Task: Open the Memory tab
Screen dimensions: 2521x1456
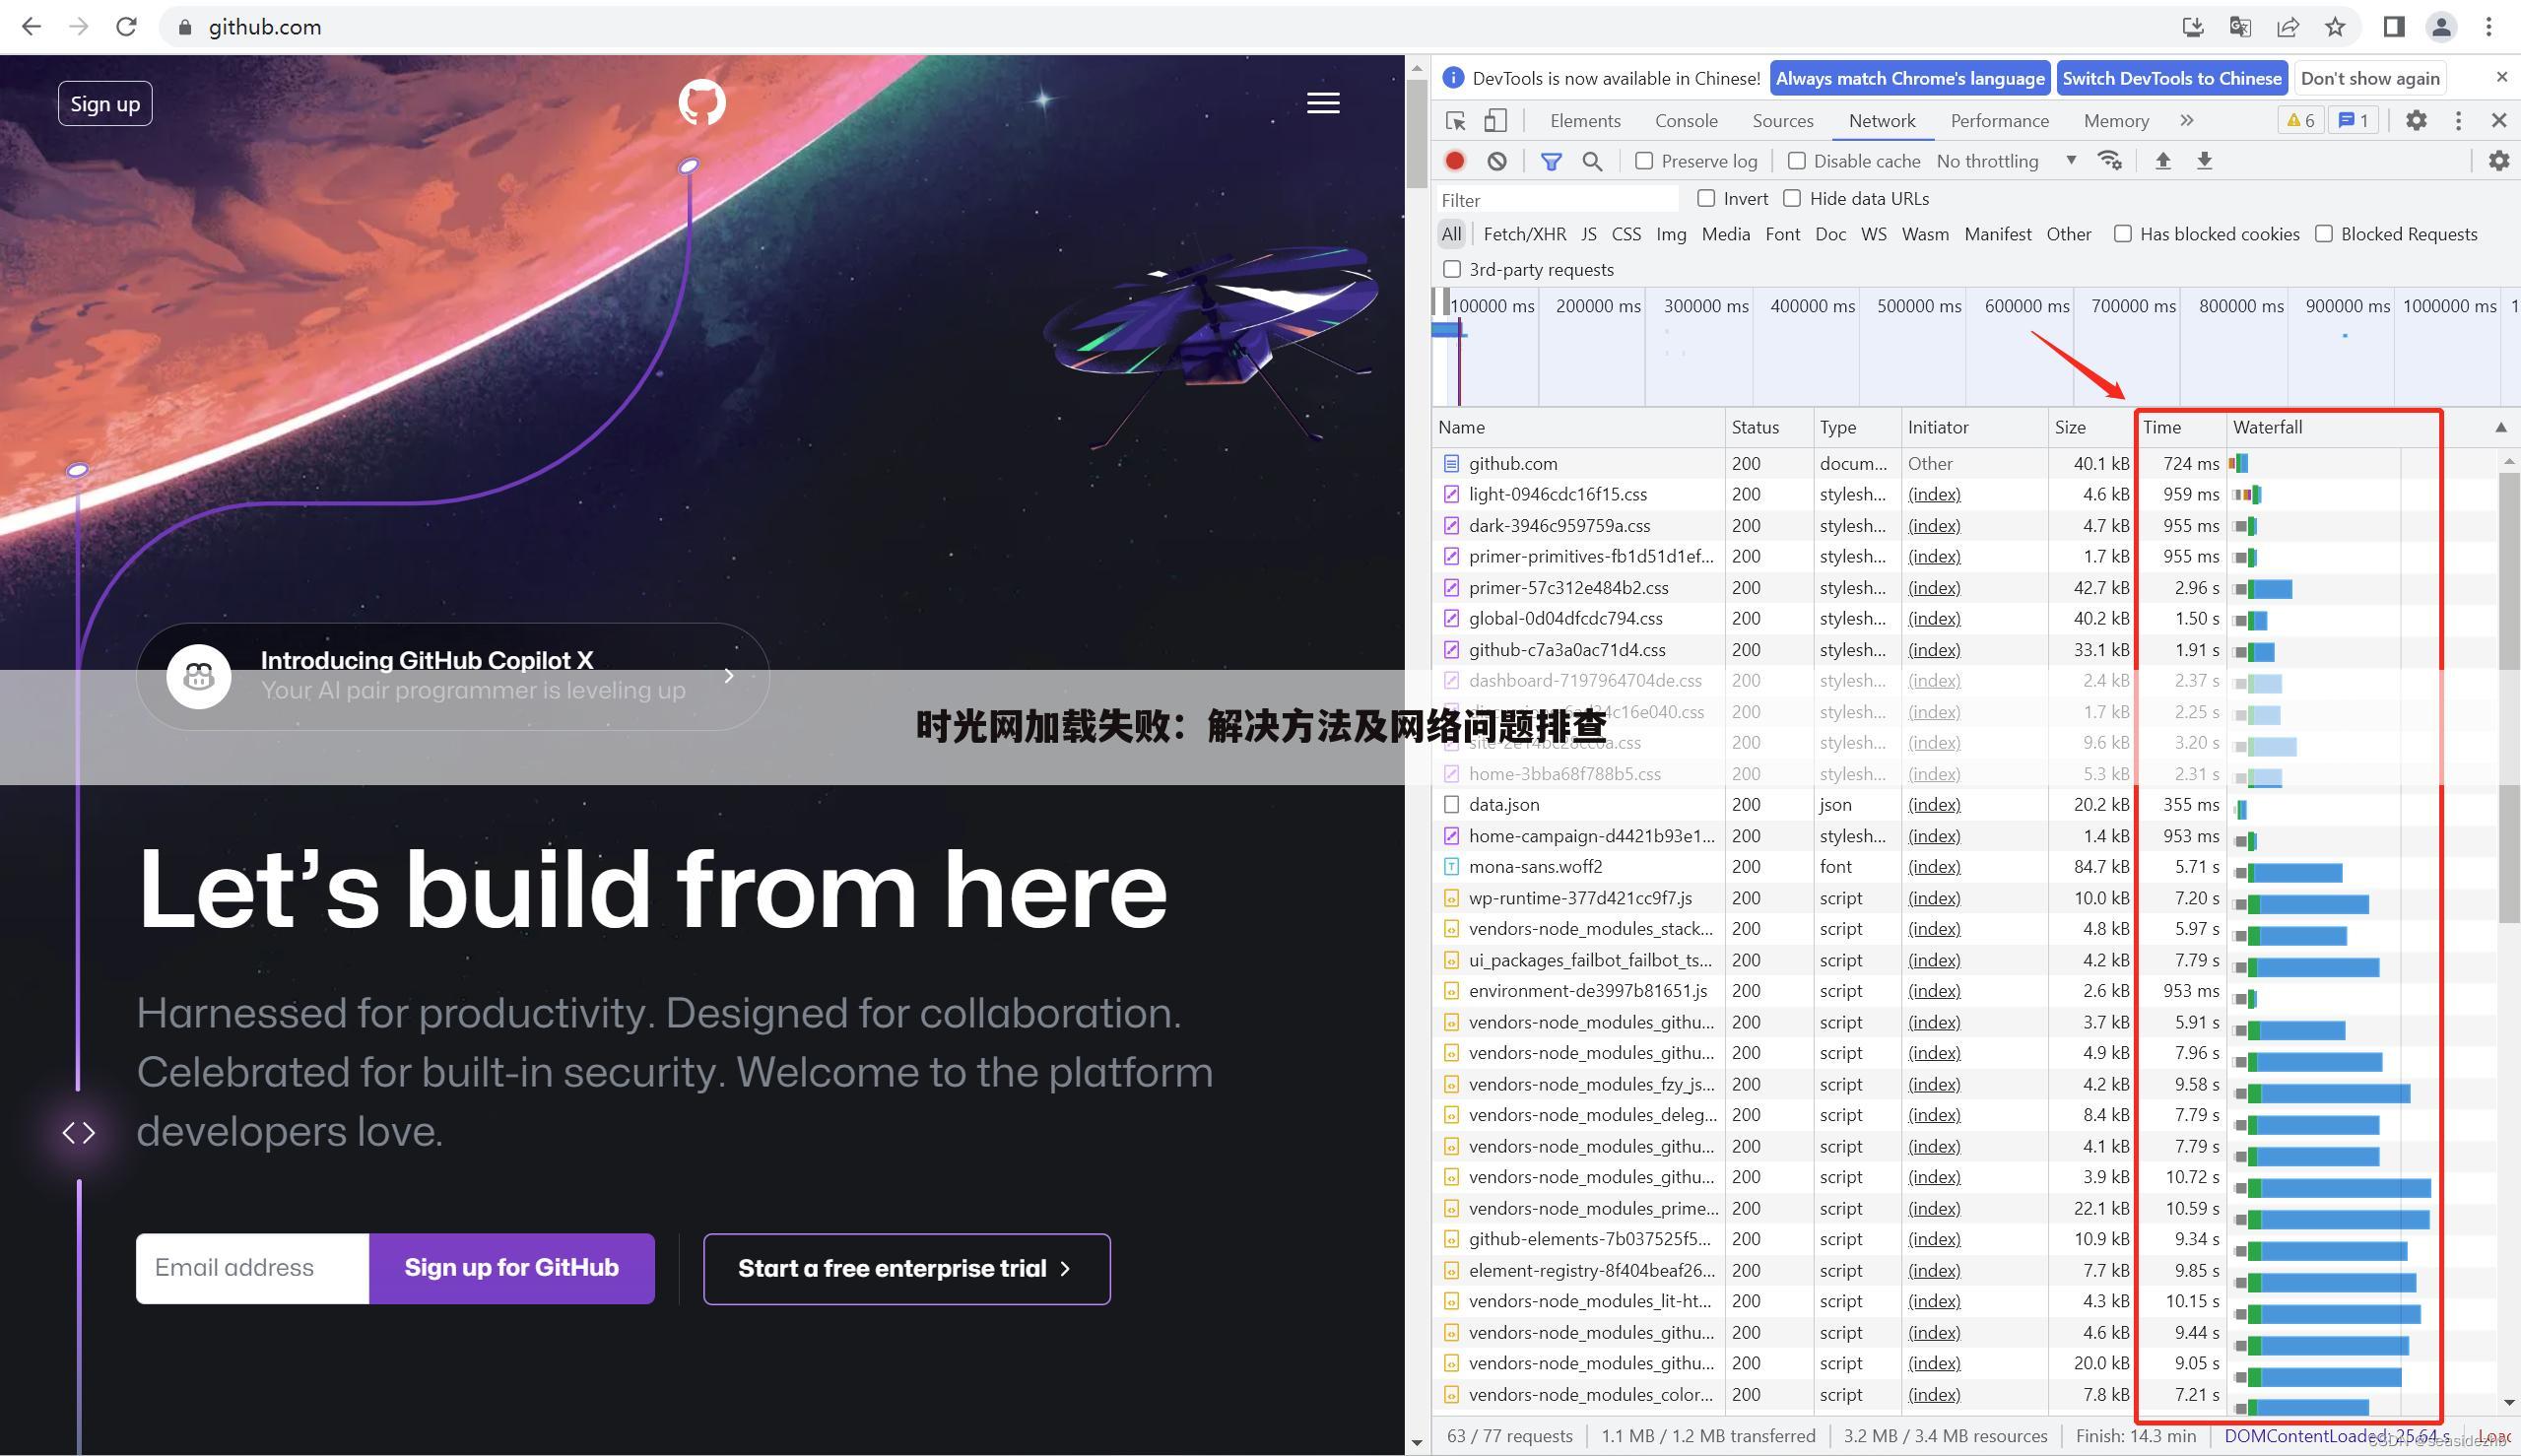Action: coord(2116,121)
